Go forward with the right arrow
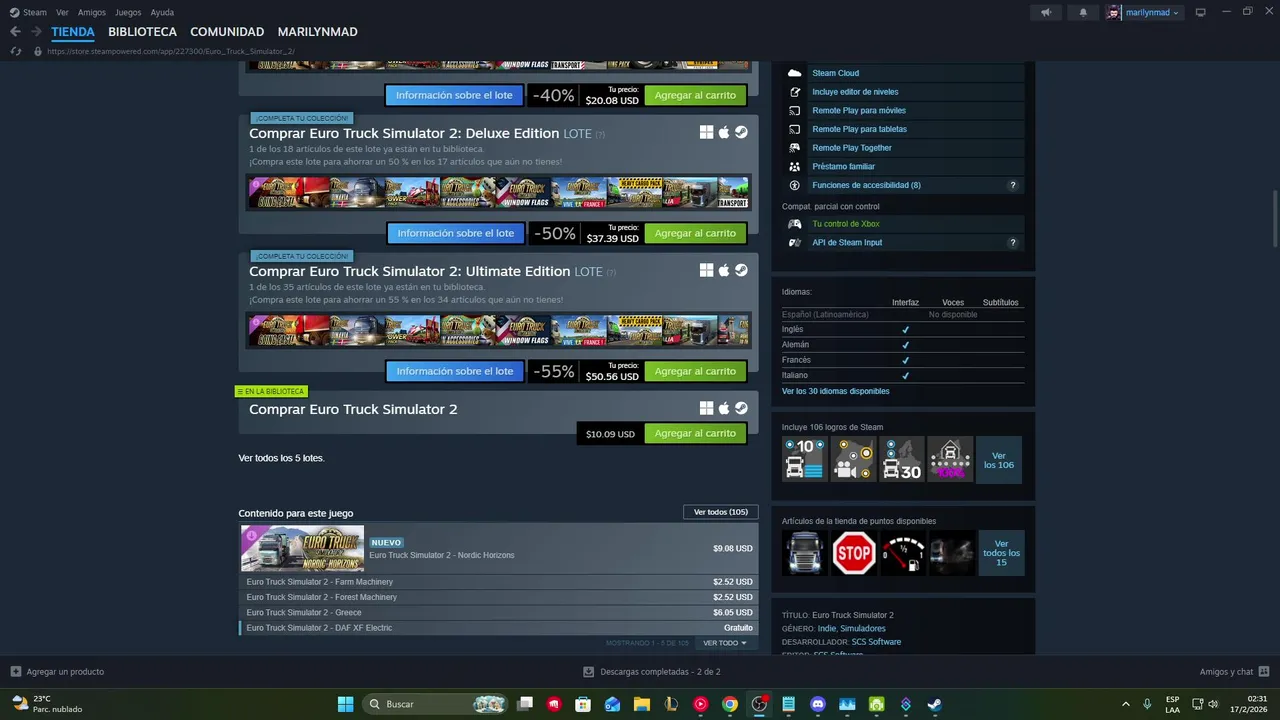1280x720 pixels. (36, 32)
